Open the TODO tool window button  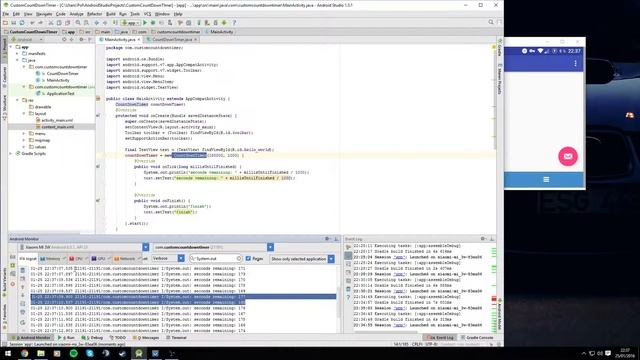118,338
